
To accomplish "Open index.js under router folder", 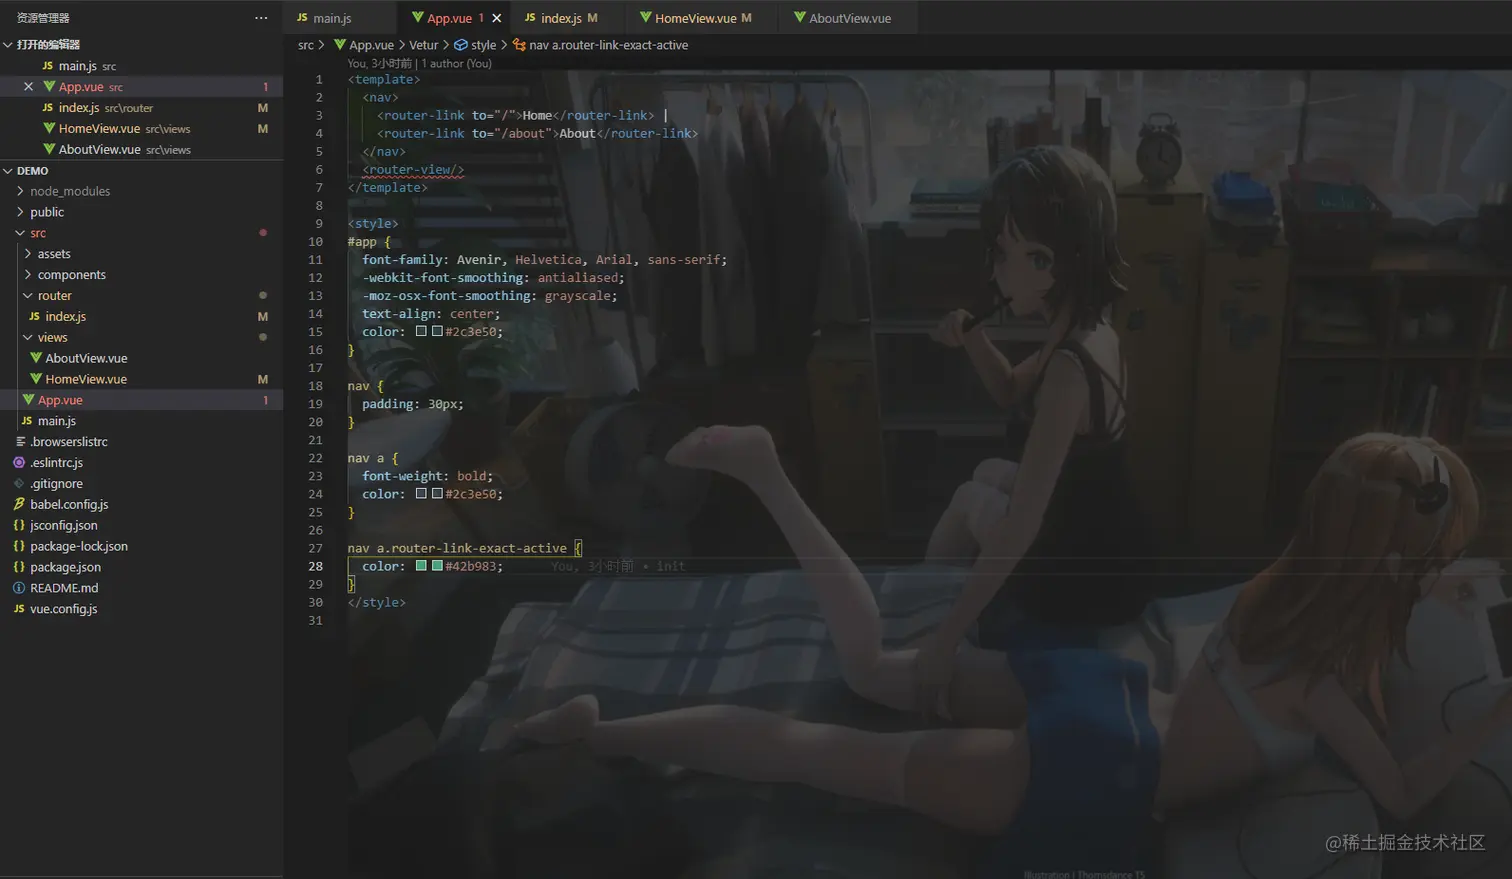I will coord(141,317).
